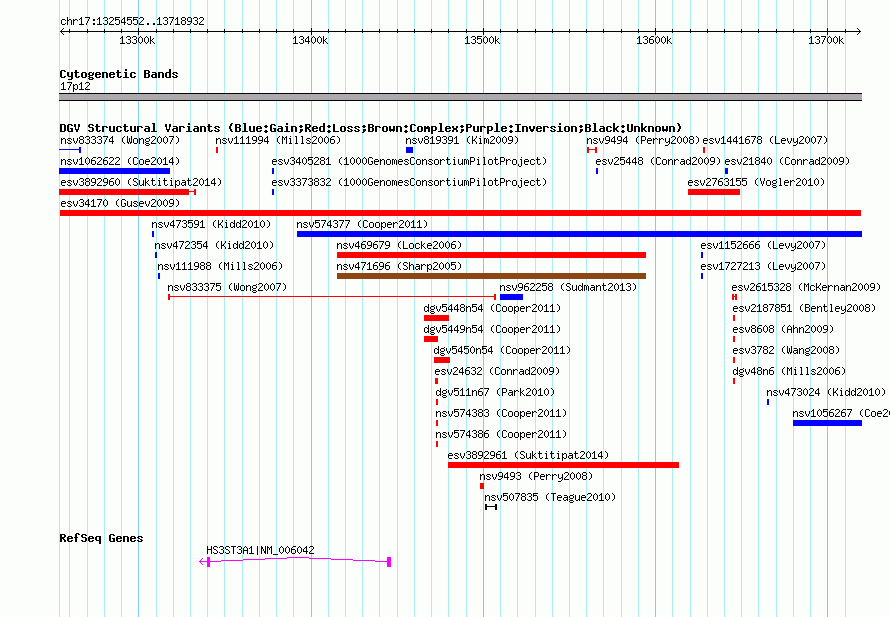Click esv3892961 (Suktitipat2014) label
The height and width of the screenshot is (617, 890).
pos(528,455)
